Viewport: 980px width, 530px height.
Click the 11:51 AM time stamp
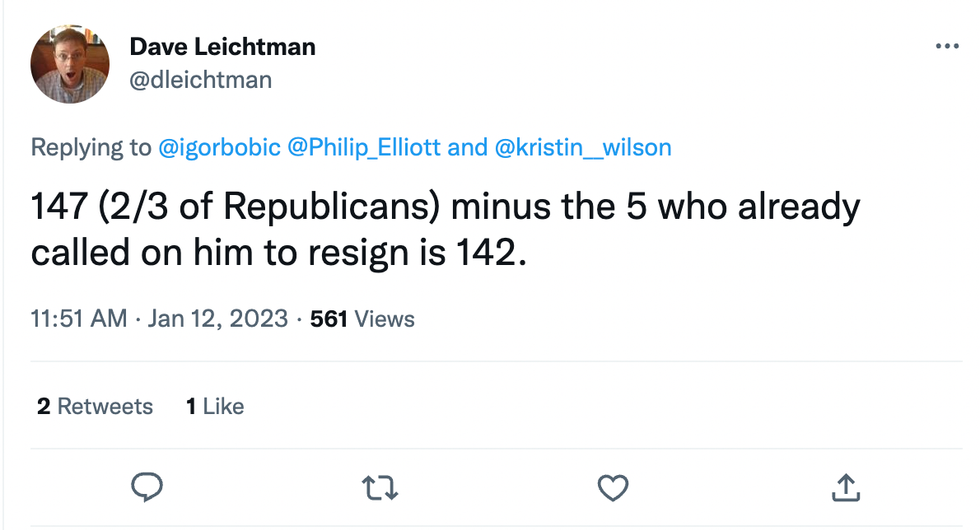(79, 319)
